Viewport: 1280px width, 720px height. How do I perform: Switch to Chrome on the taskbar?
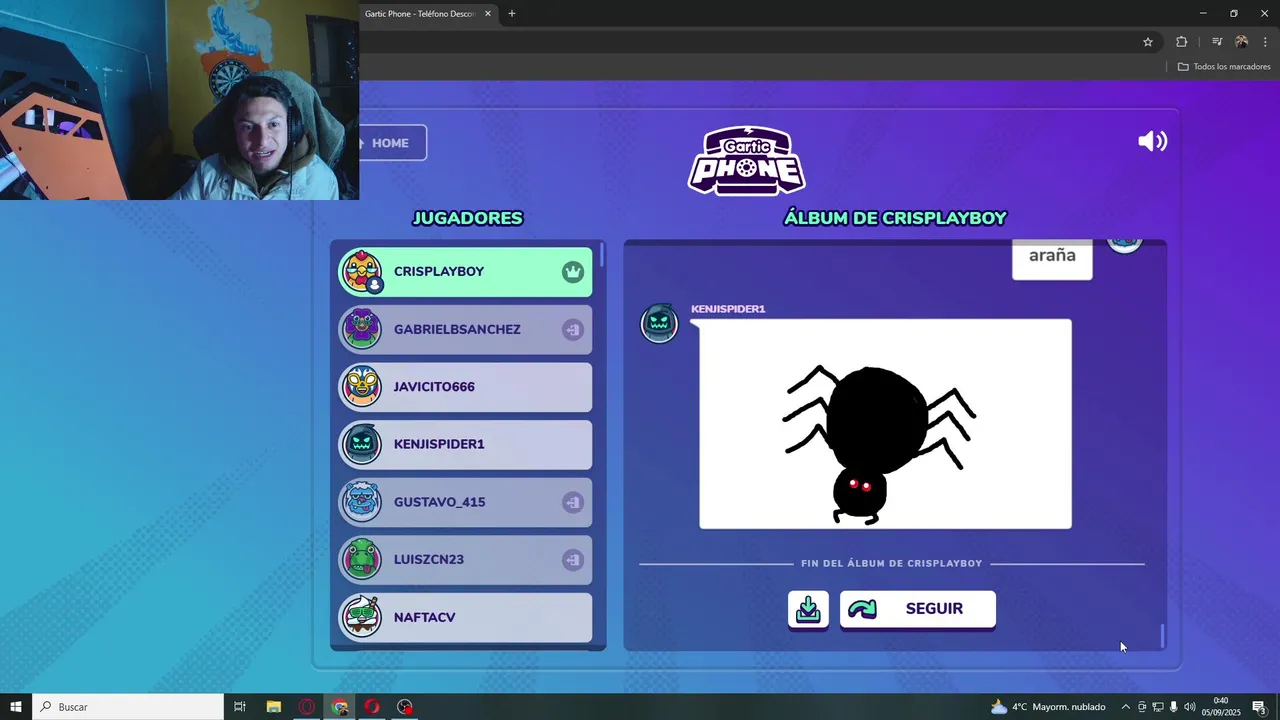coord(340,707)
